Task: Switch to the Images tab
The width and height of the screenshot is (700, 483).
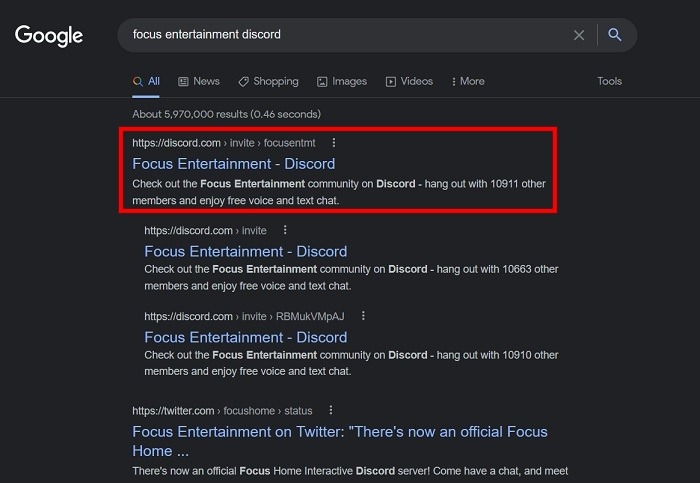Action: pos(342,81)
